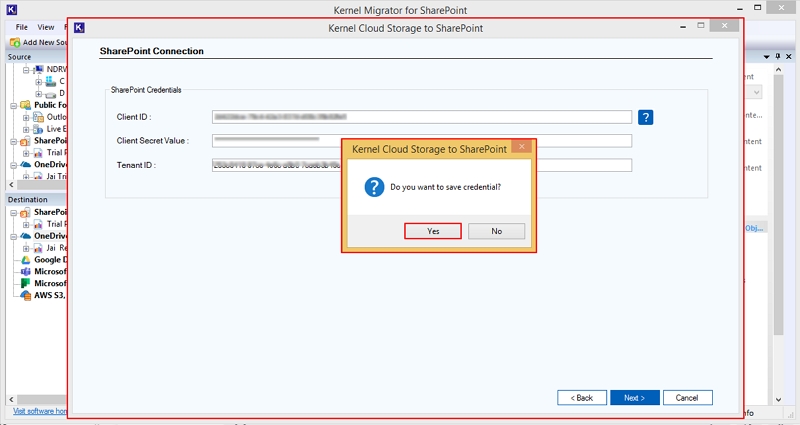Close the save credential message box
Image resolution: width=800 pixels, height=425 pixels.
click(521, 147)
